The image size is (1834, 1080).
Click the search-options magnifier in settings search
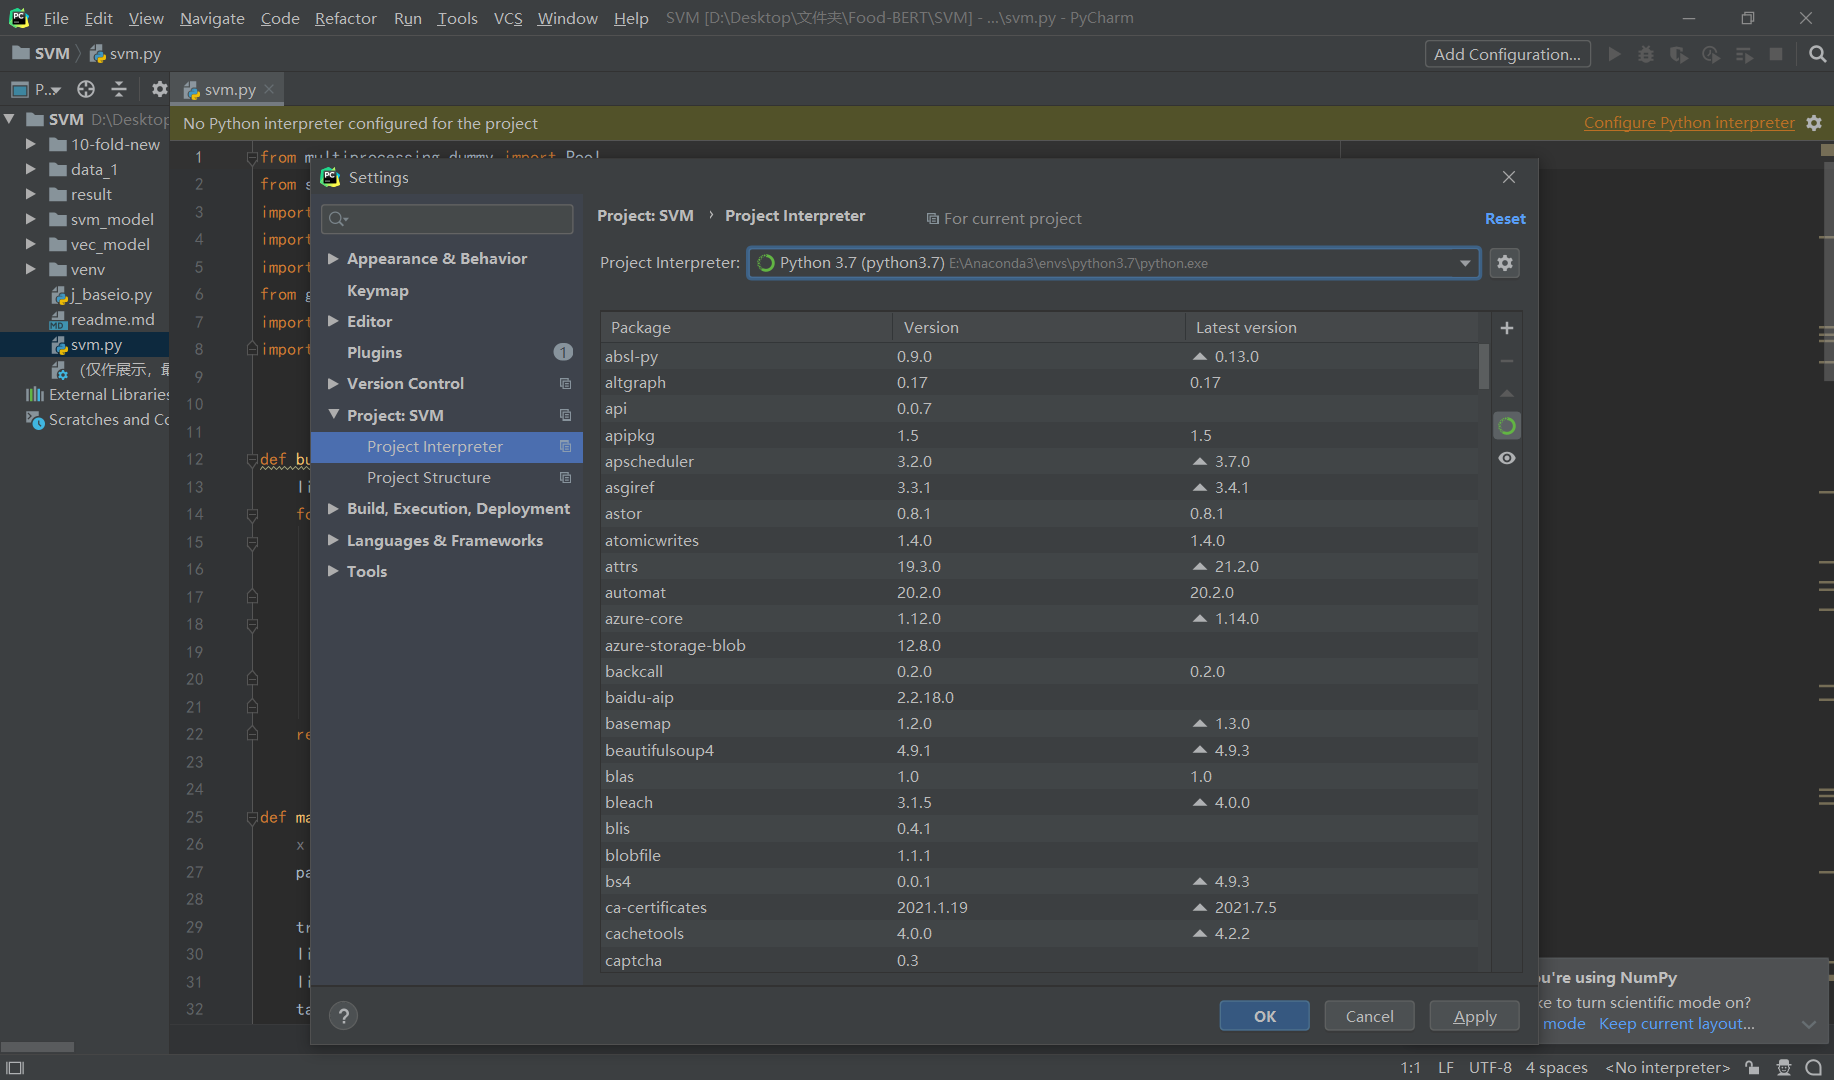click(338, 219)
